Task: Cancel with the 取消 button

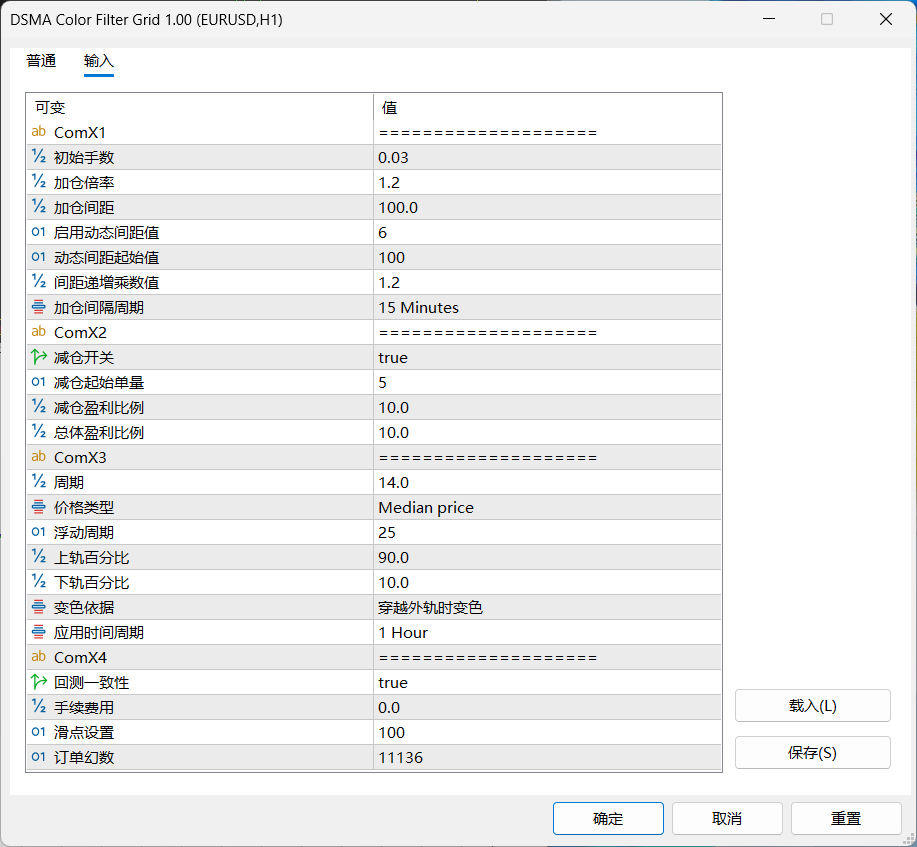Action: (727, 818)
